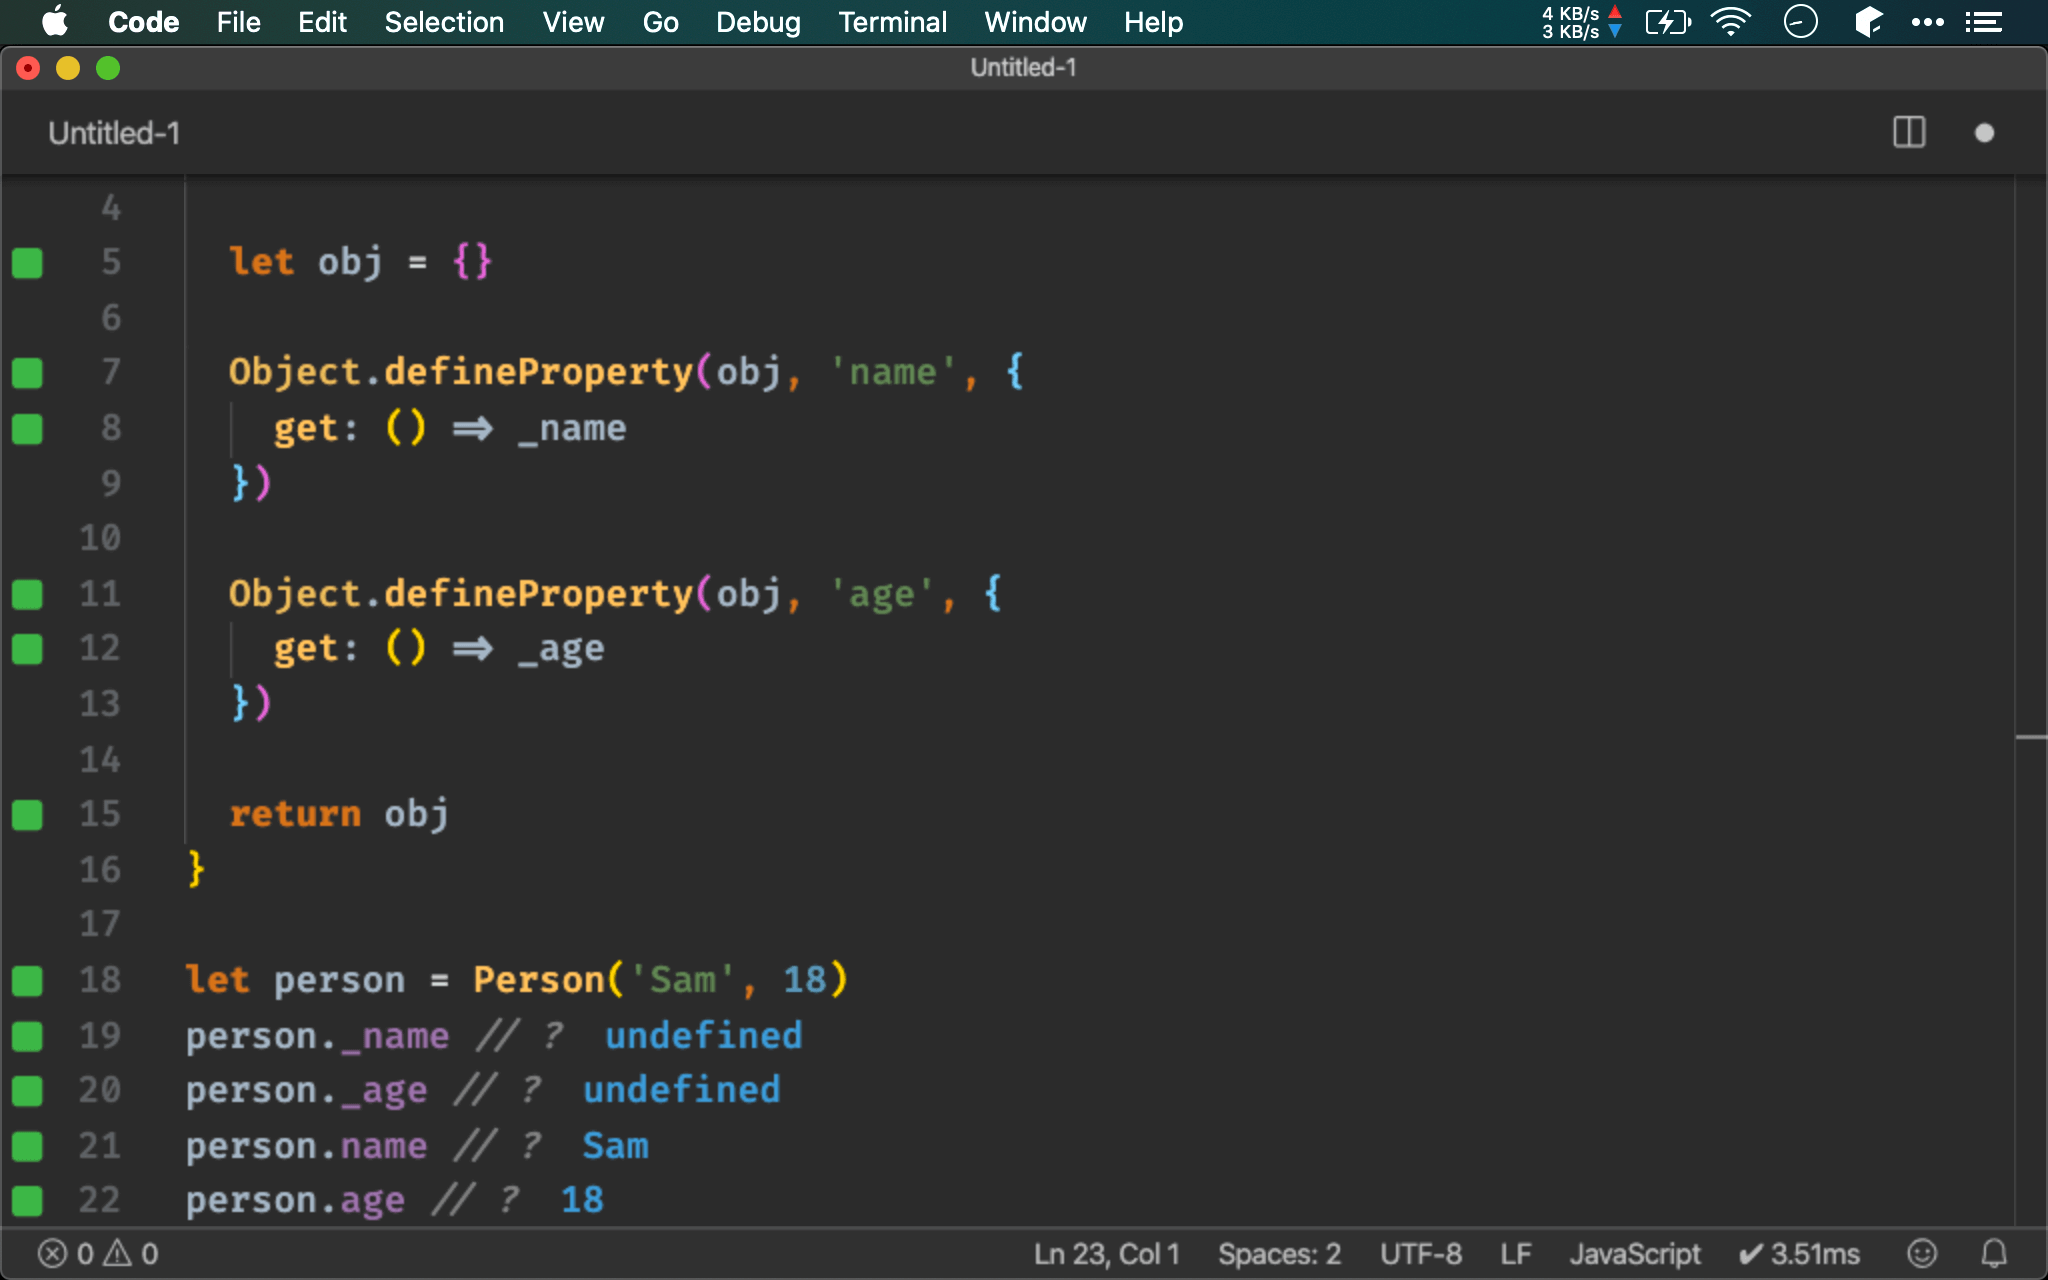
Task: Click the 3.51ms Quokka timing status
Action: (x=1799, y=1253)
